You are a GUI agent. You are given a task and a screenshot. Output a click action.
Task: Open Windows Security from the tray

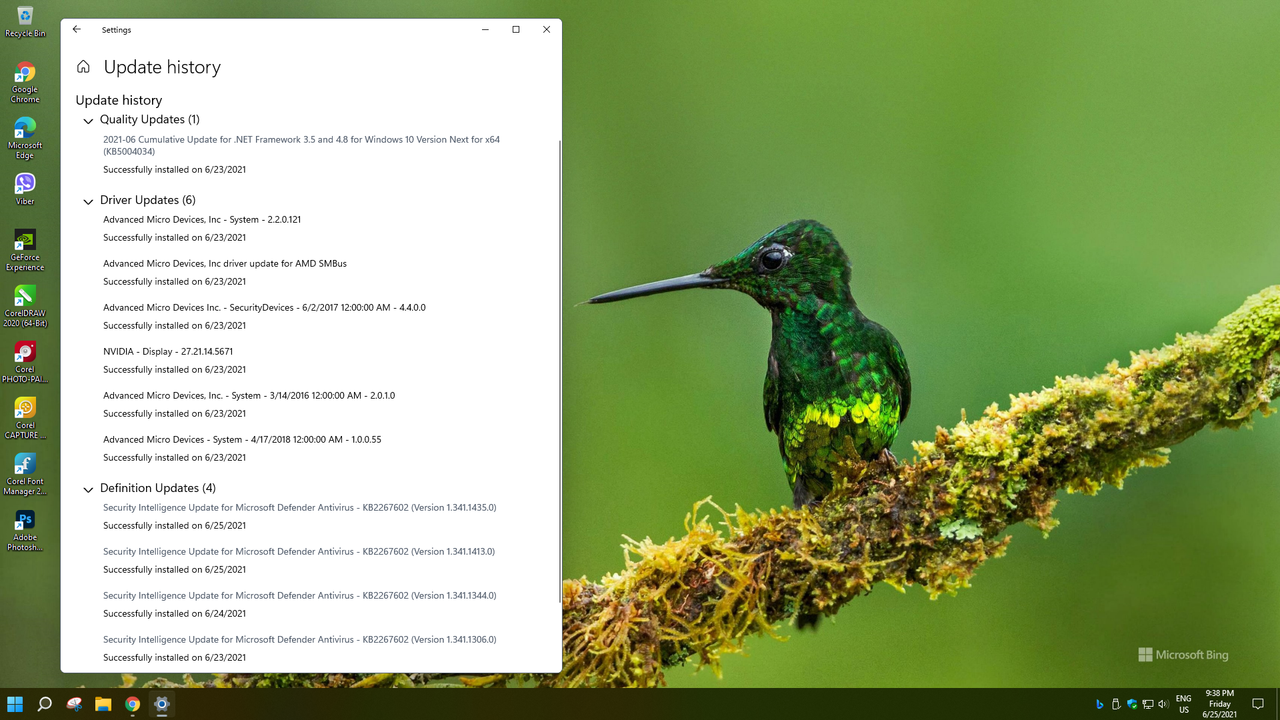1132,704
